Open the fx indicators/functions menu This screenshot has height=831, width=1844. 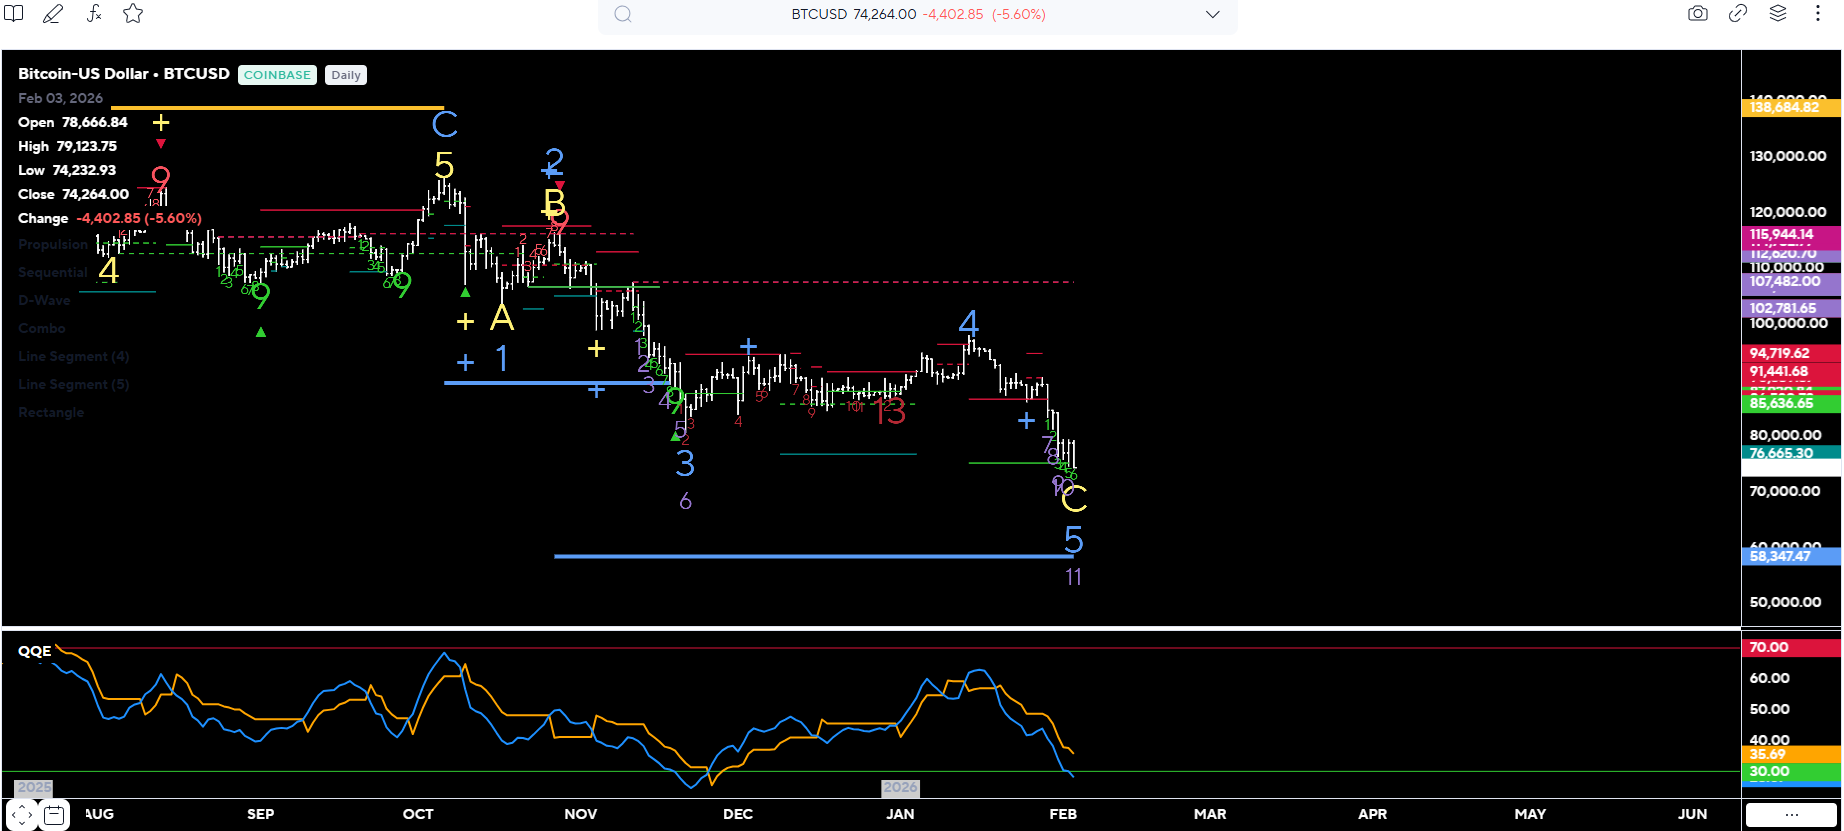tap(93, 14)
